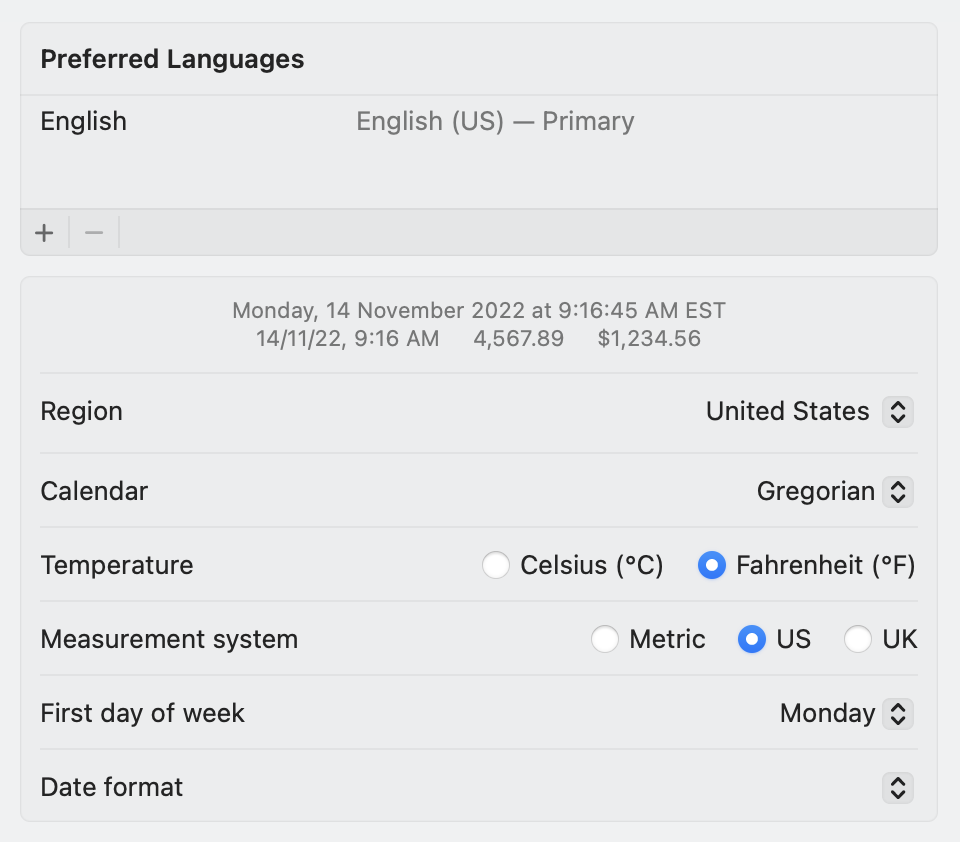Open the Calendar dropdown showing Gregorian
The image size is (960, 842).
[816, 492]
